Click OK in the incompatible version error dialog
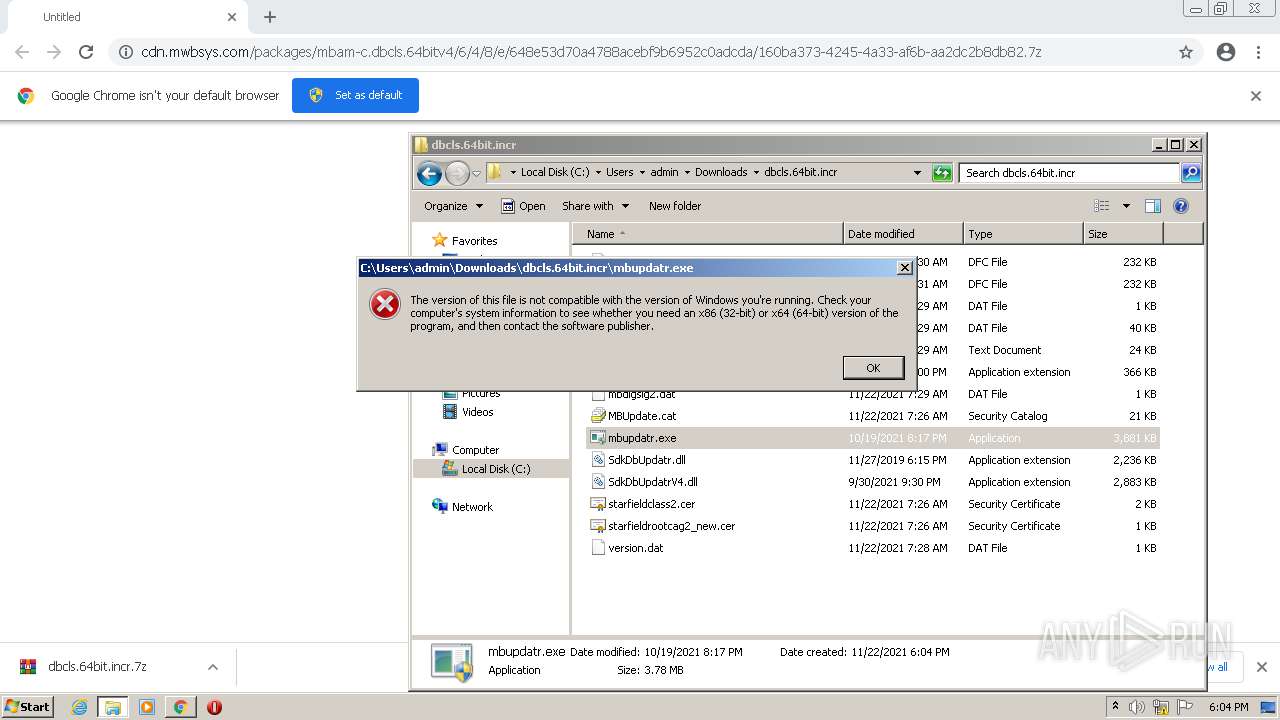Screen dimensions: 1280x720 (873, 368)
